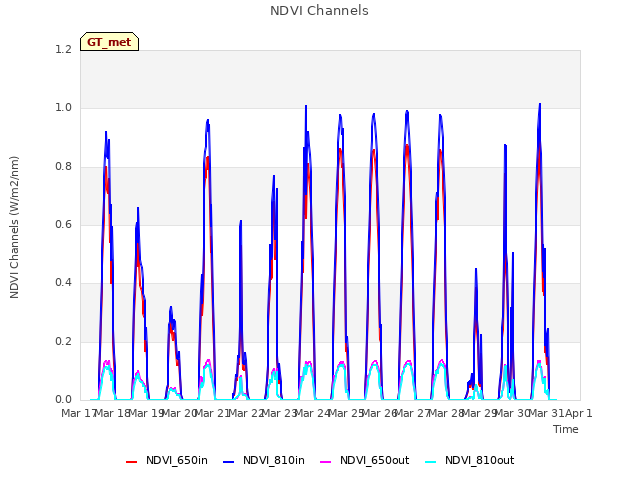Click the 0.2 y-axis tick label
The width and height of the screenshot is (640, 480).
63,341
